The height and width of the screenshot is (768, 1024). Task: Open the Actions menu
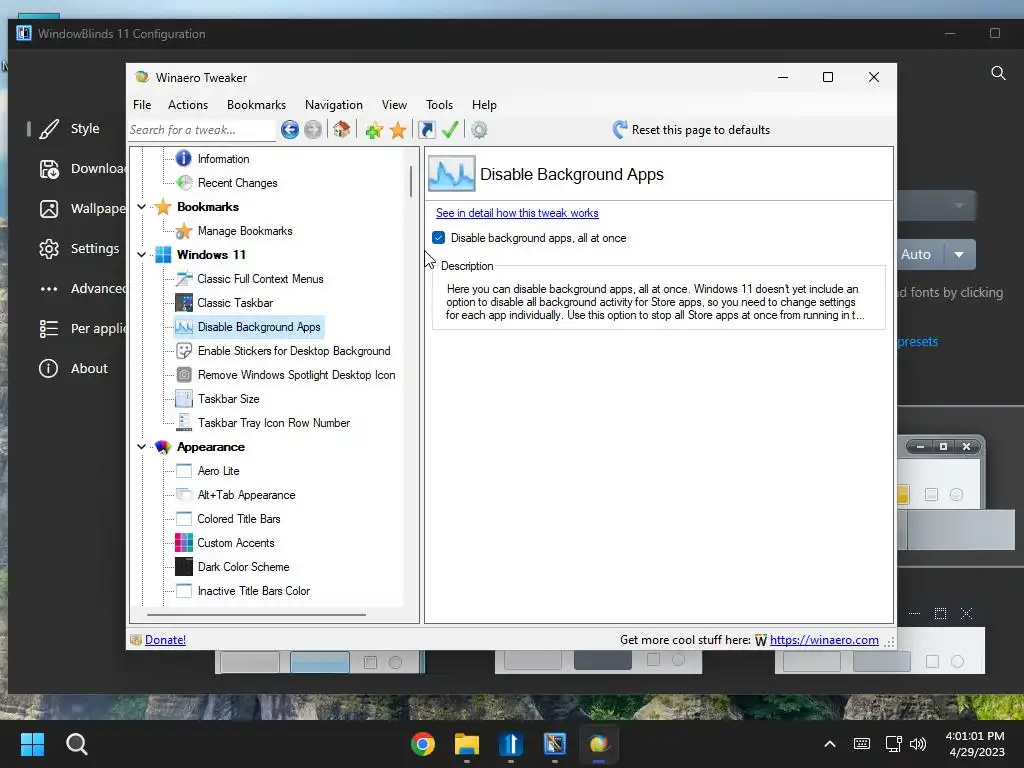click(x=187, y=104)
